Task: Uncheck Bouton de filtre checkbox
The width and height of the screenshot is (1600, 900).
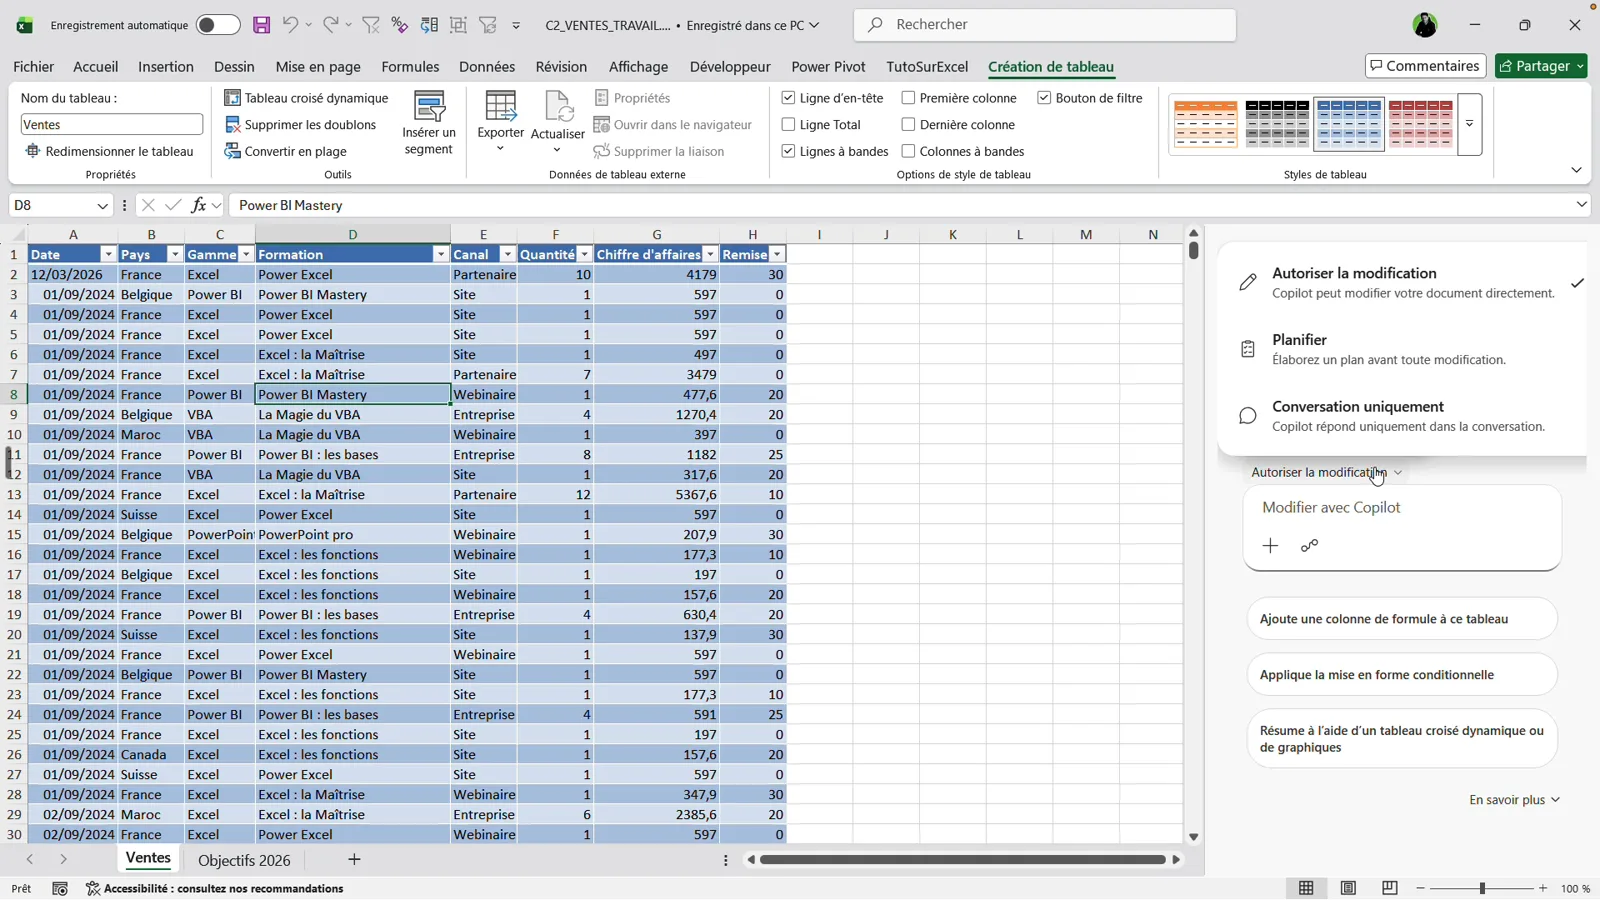Action: click(x=1044, y=98)
